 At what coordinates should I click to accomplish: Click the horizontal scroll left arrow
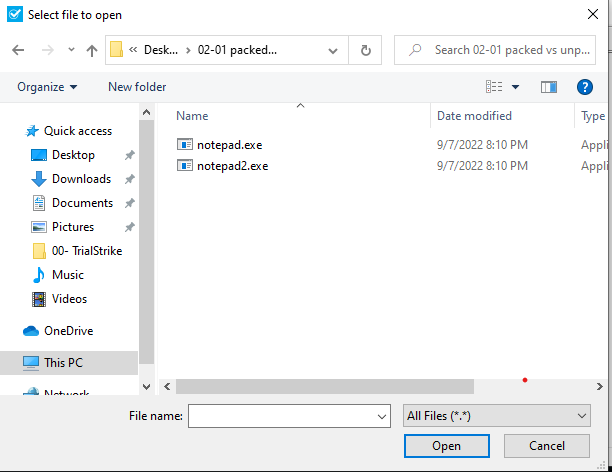167,387
